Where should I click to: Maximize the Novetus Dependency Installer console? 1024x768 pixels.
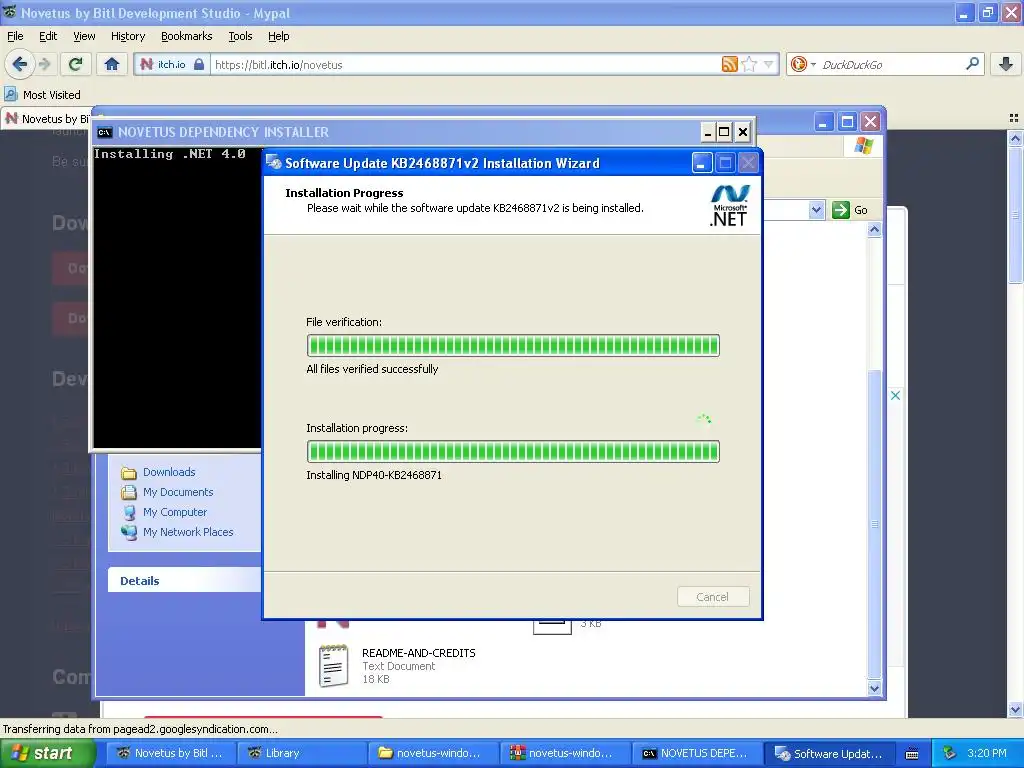pos(724,133)
